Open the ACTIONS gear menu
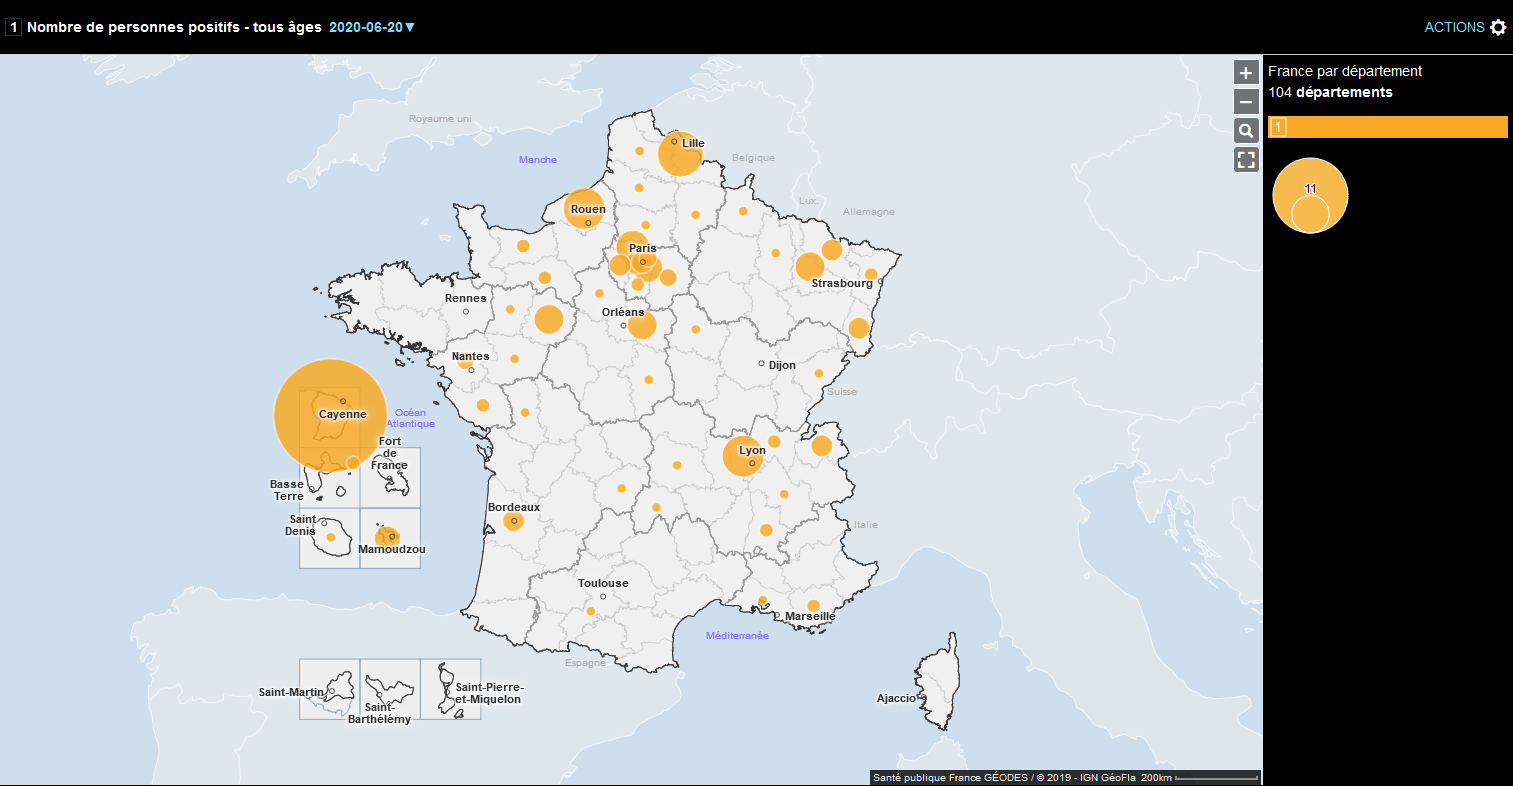The width and height of the screenshot is (1513, 786). click(x=1498, y=27)
